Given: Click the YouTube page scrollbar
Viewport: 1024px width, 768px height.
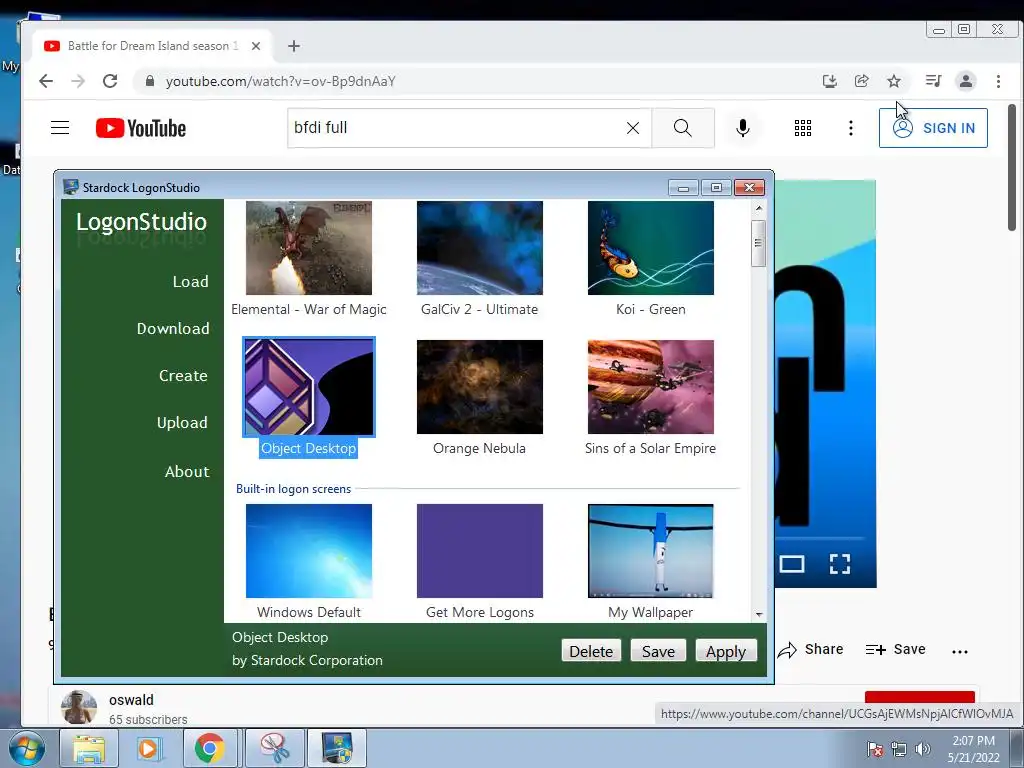Looking at the screenshot, I should (1012, 168).
